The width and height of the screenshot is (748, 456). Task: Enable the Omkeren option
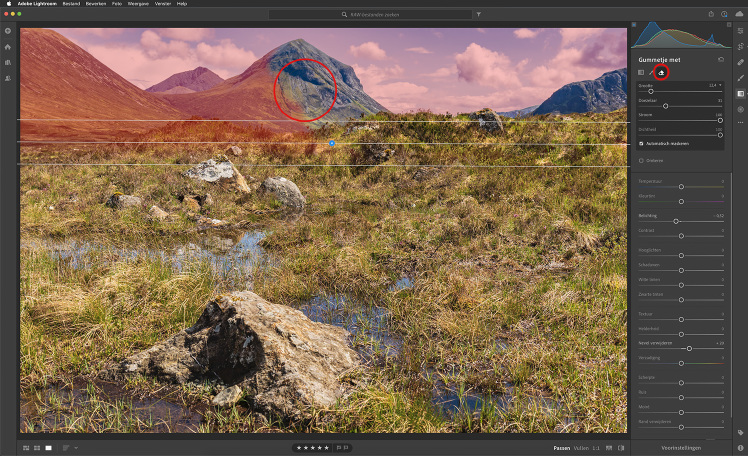[x=641, y=161]
